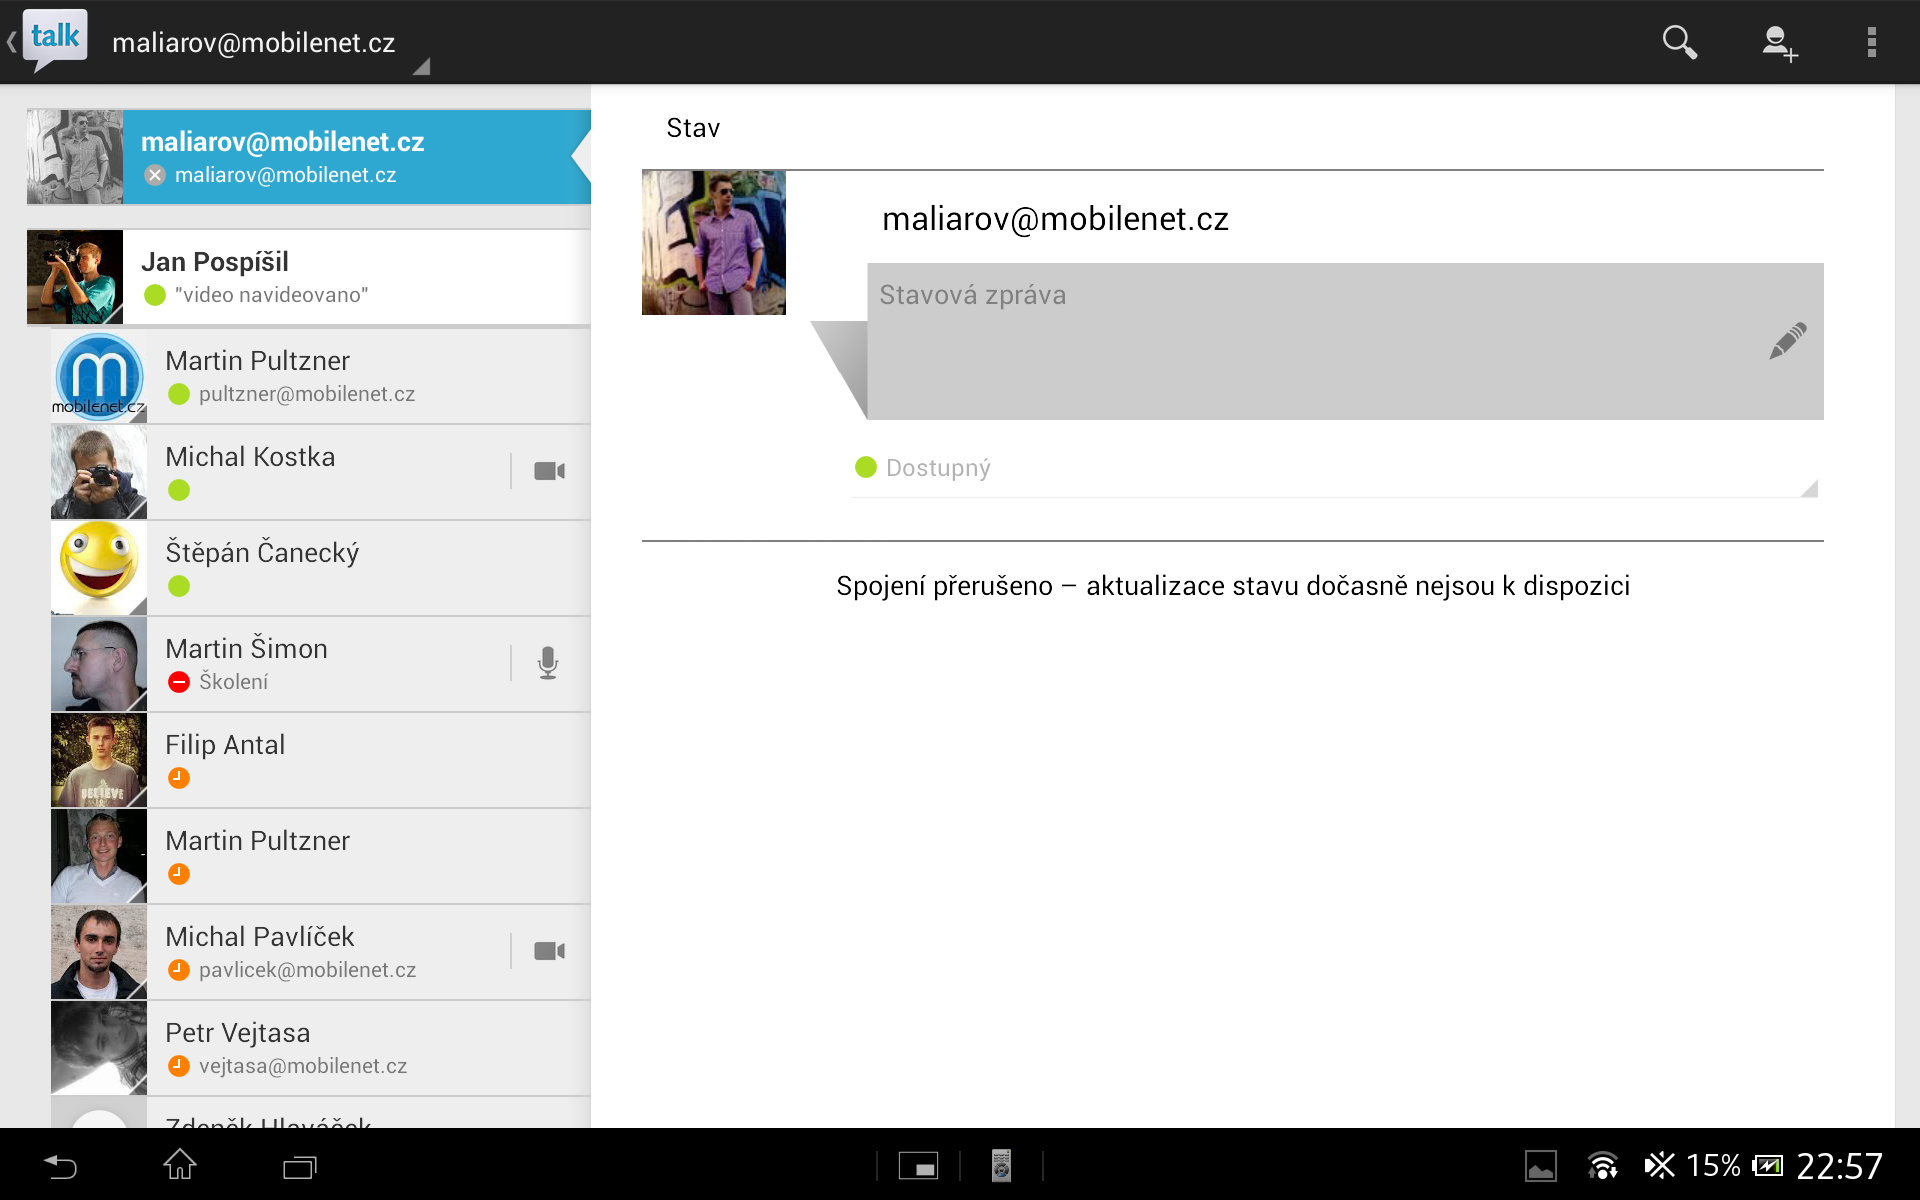
Task: Tap Martin Šimon's busy status indicator
Action: (179, 681)
